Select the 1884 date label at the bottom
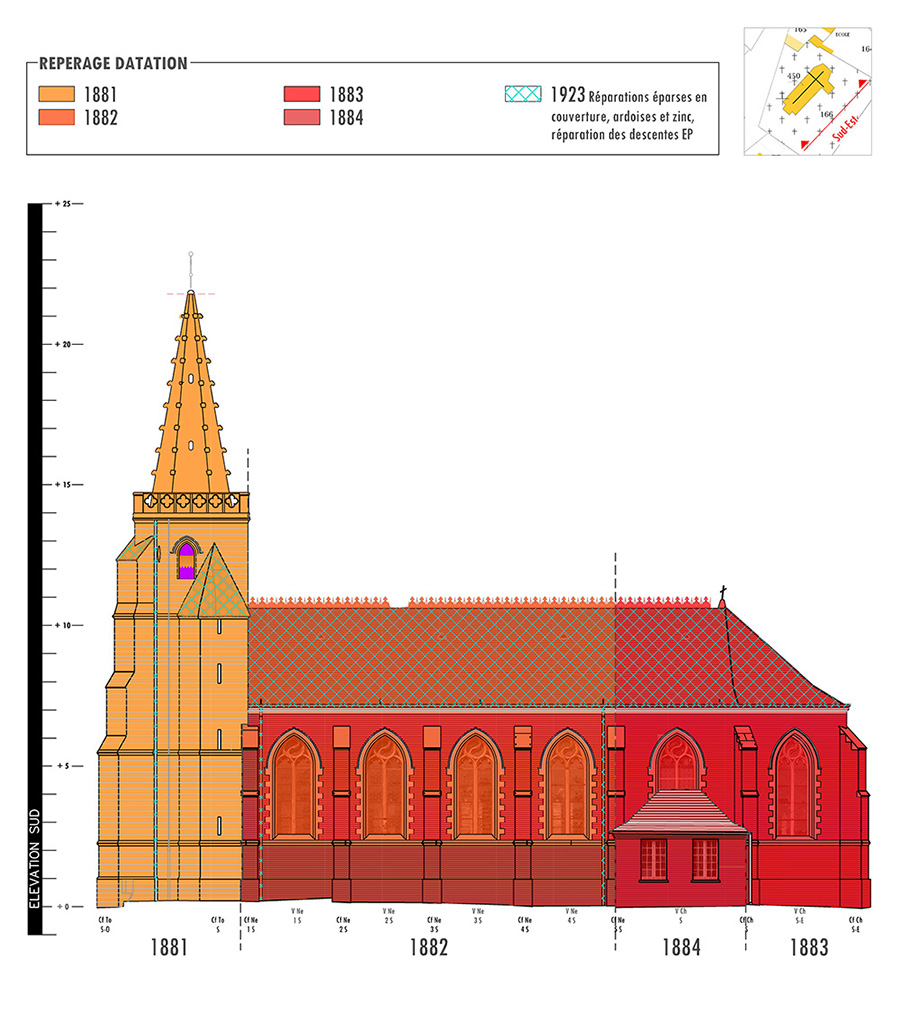900x1013 pixels. (680, 948)
